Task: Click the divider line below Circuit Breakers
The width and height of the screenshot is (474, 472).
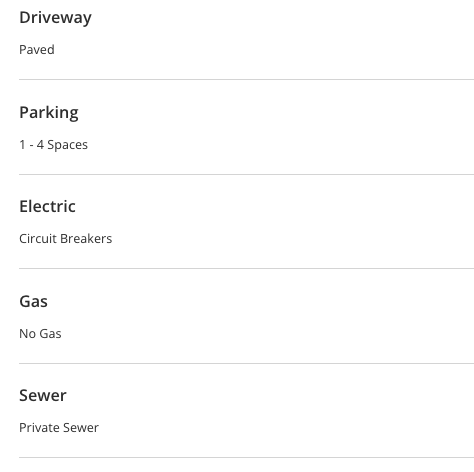Action: [247, 268]
